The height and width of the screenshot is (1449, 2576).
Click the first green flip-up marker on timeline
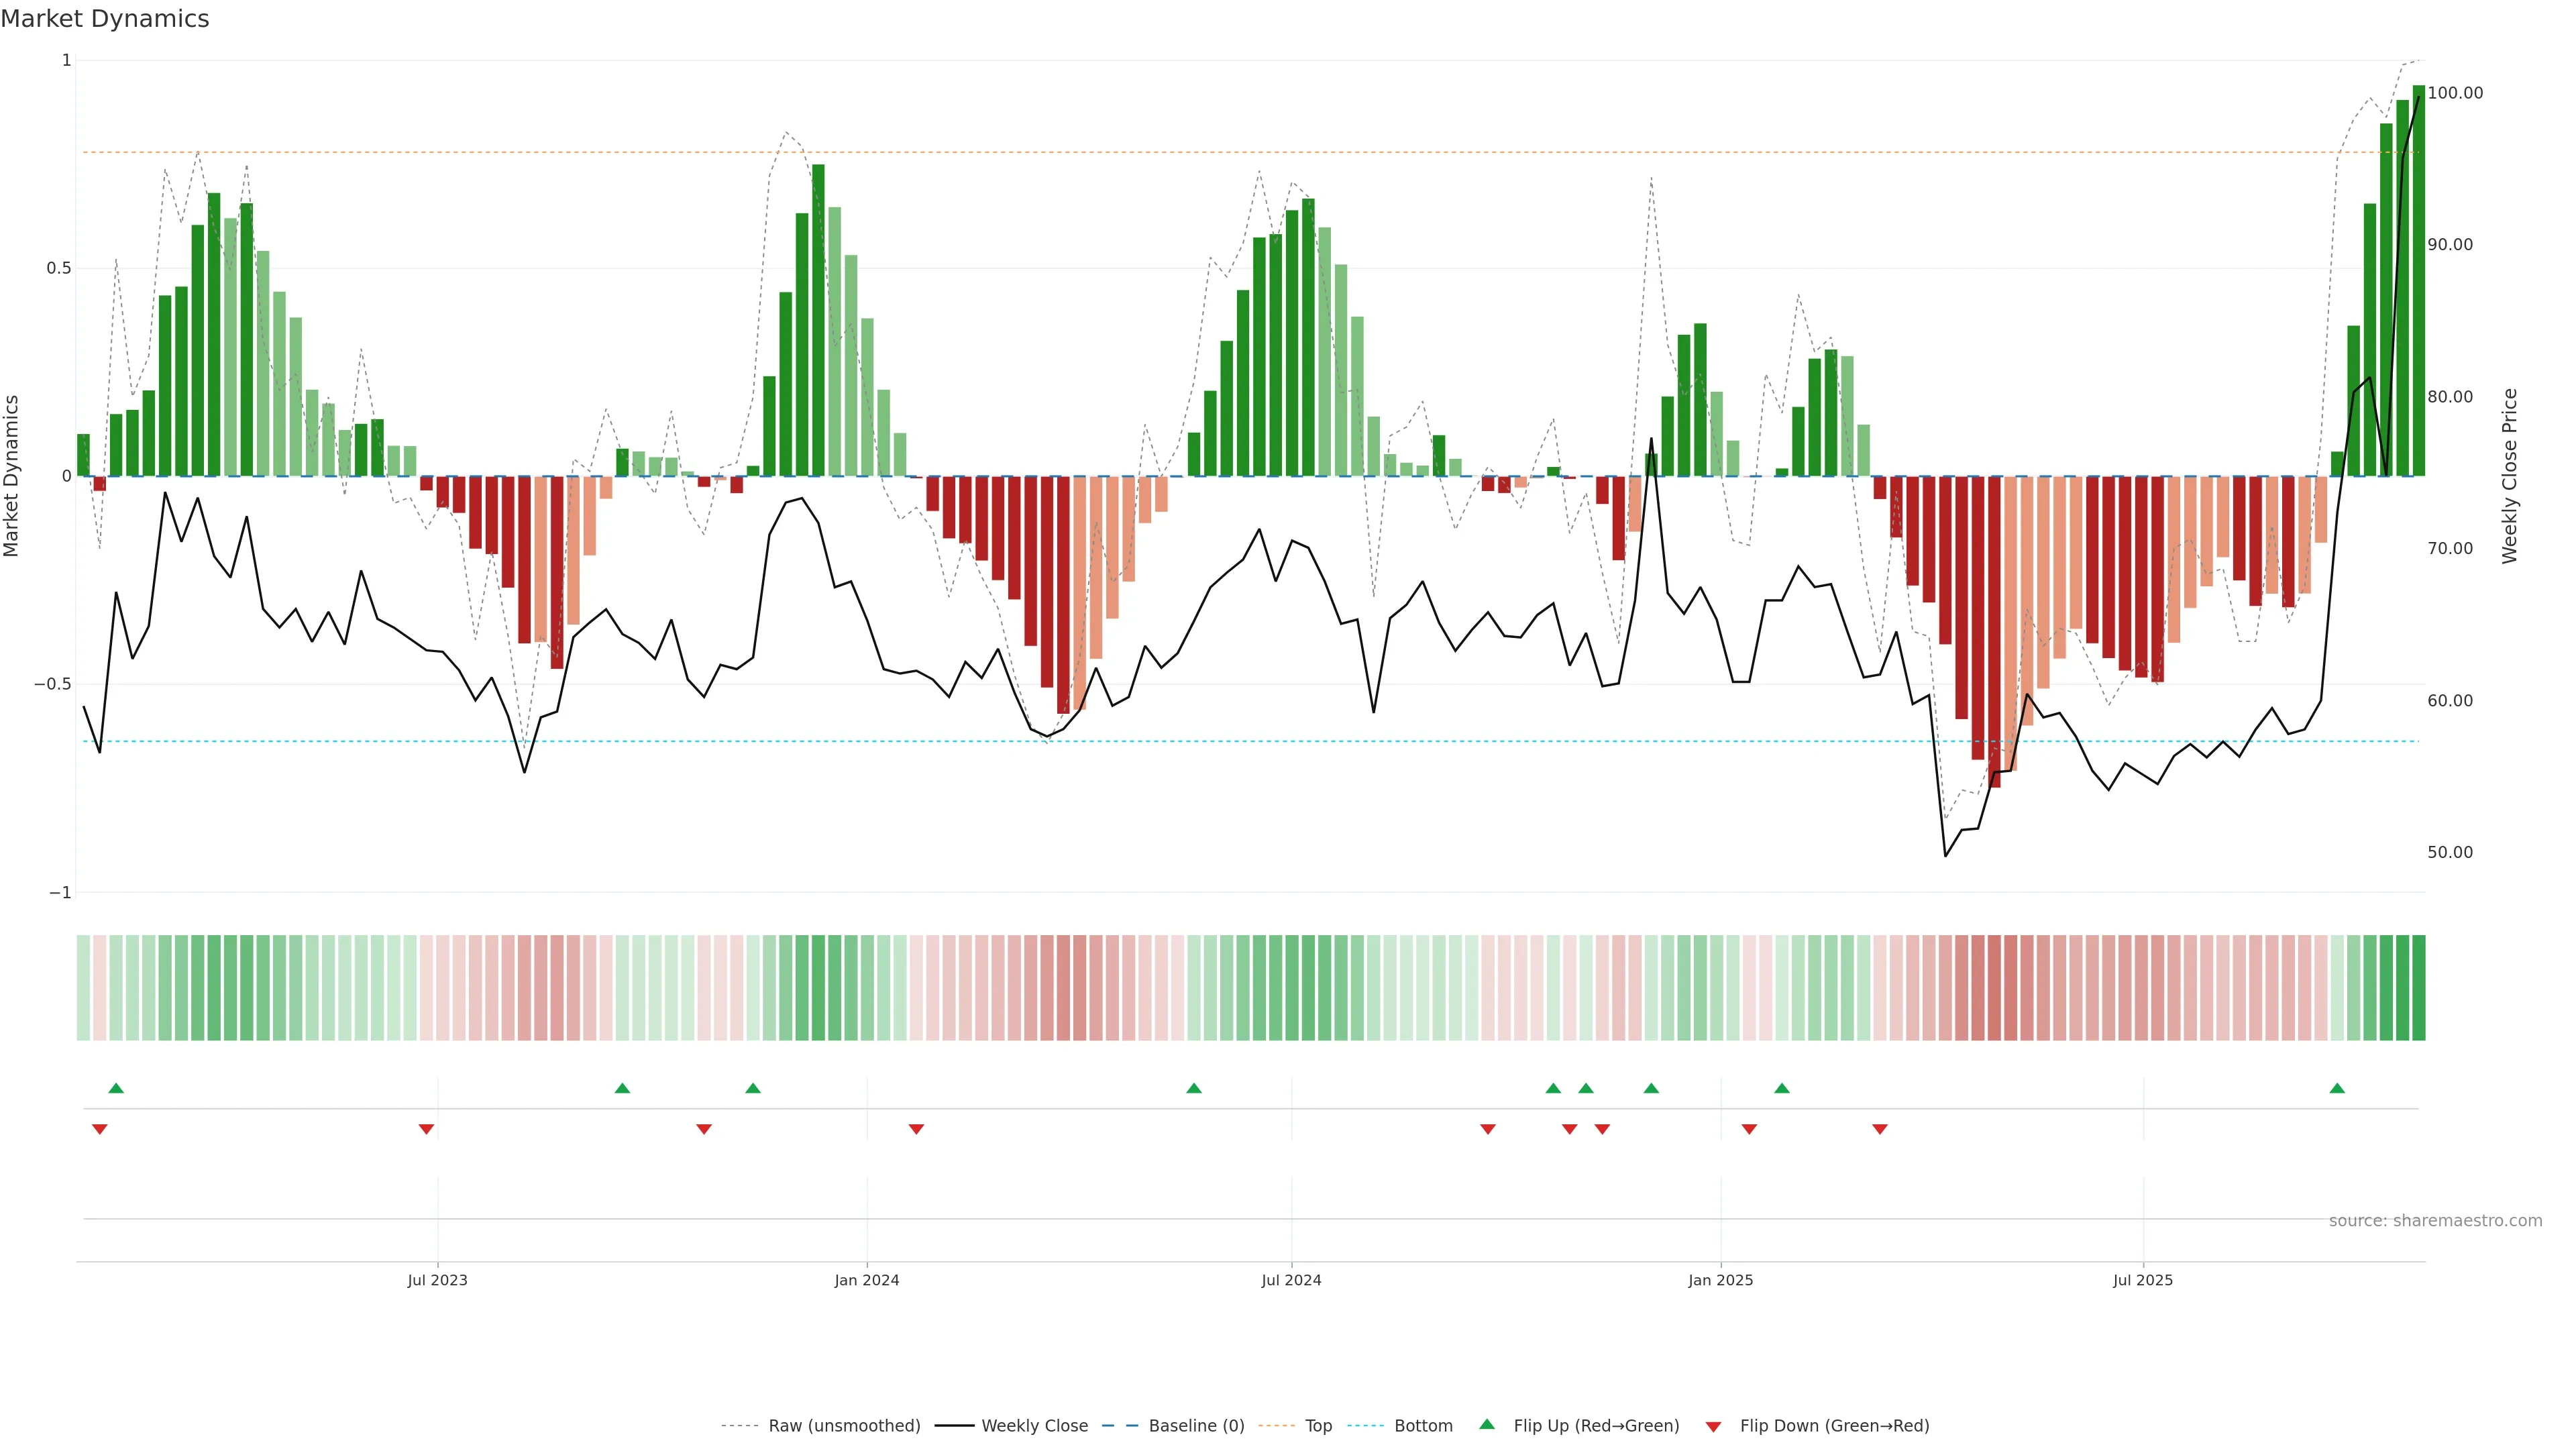coord(116,1088)
